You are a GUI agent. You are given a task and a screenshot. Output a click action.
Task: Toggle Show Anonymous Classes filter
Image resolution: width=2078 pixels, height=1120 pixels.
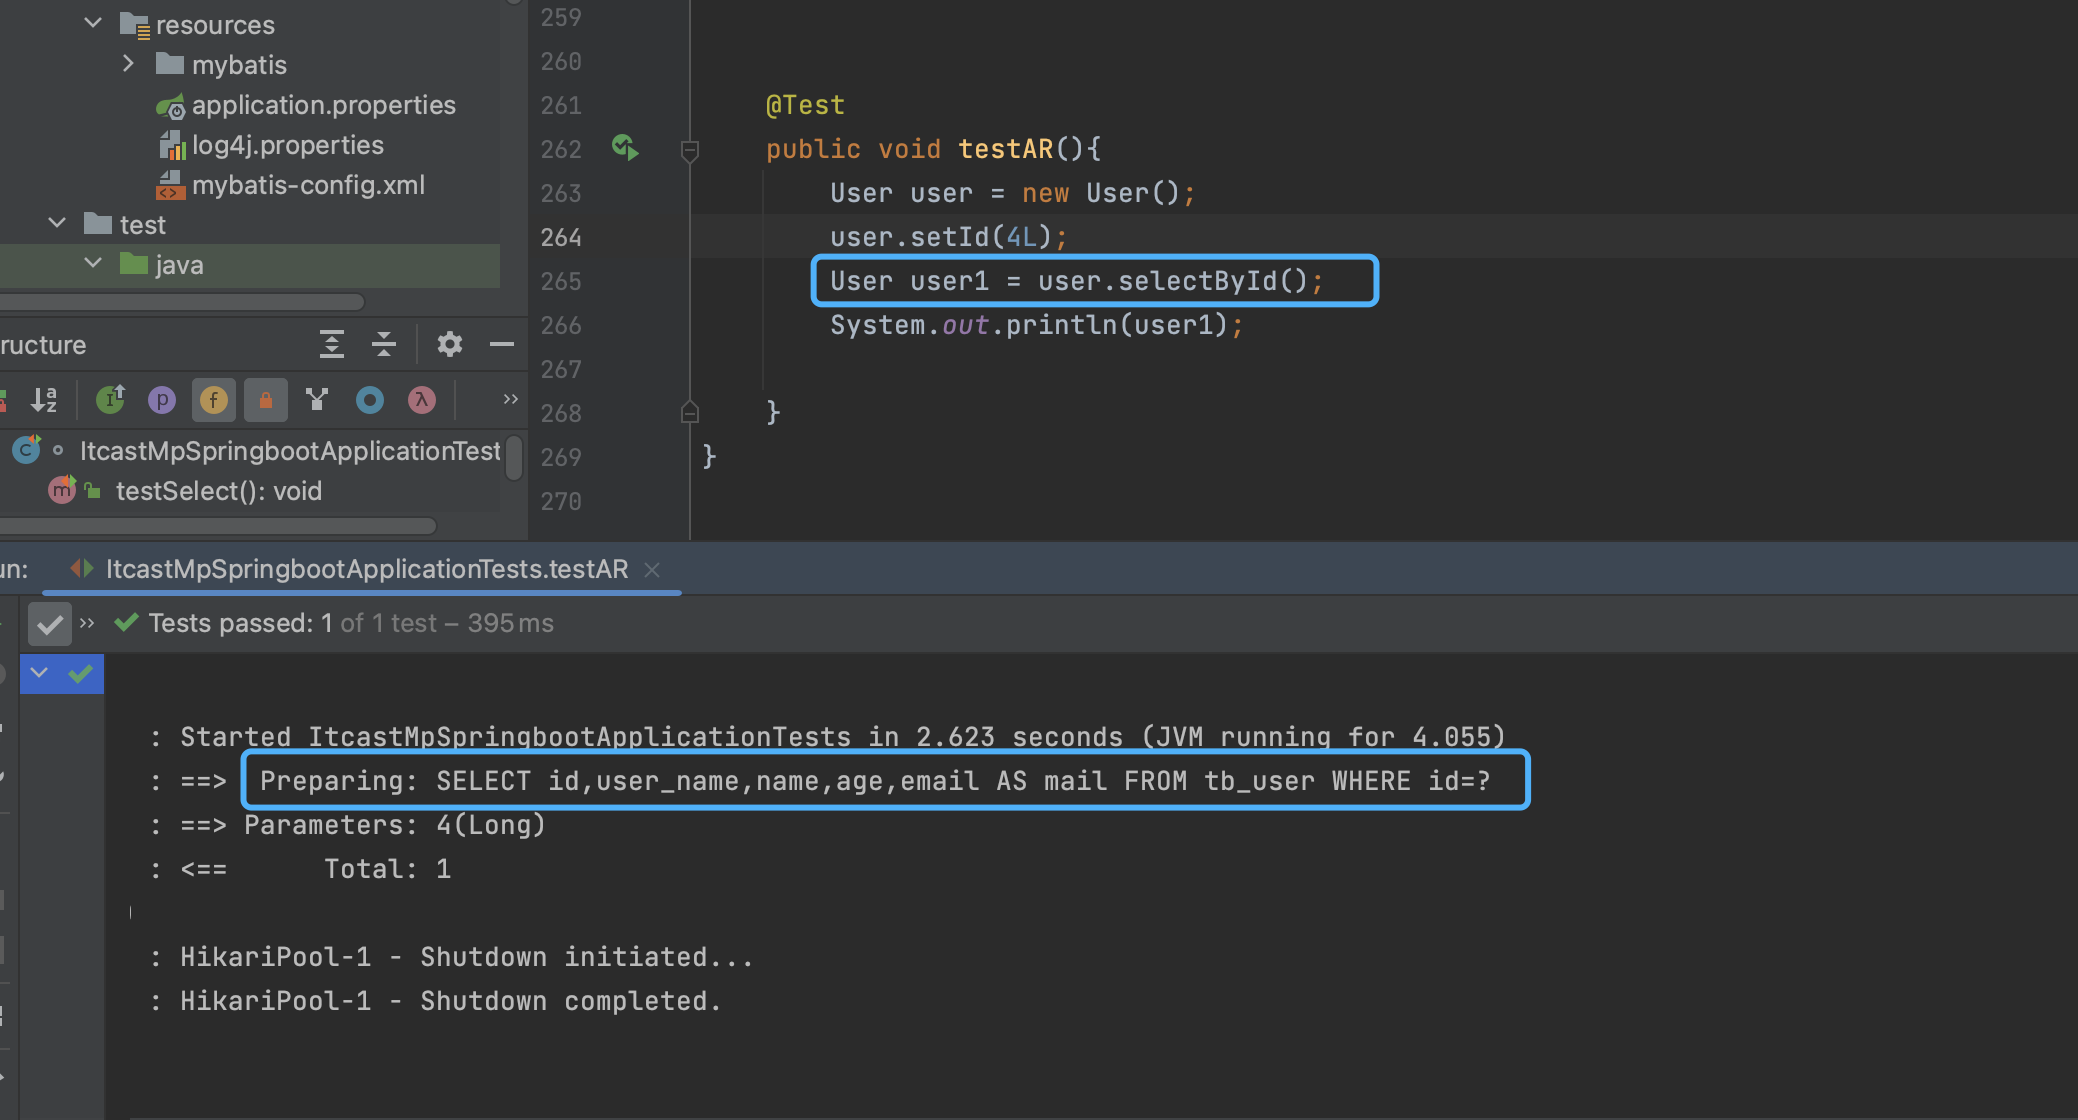click(x=370, y=400)
